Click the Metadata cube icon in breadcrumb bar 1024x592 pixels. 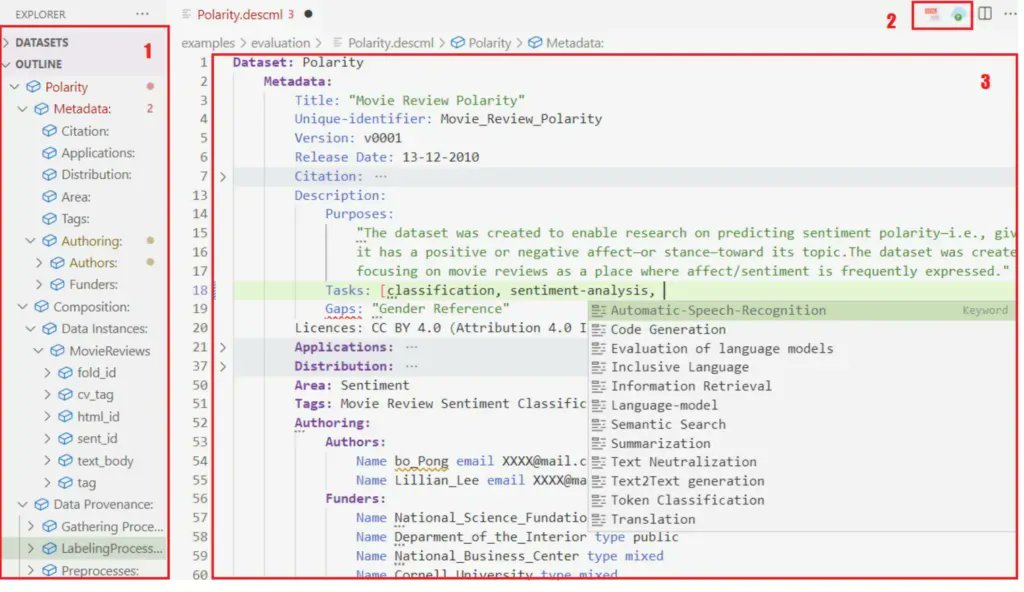click(x=536, y=42)
